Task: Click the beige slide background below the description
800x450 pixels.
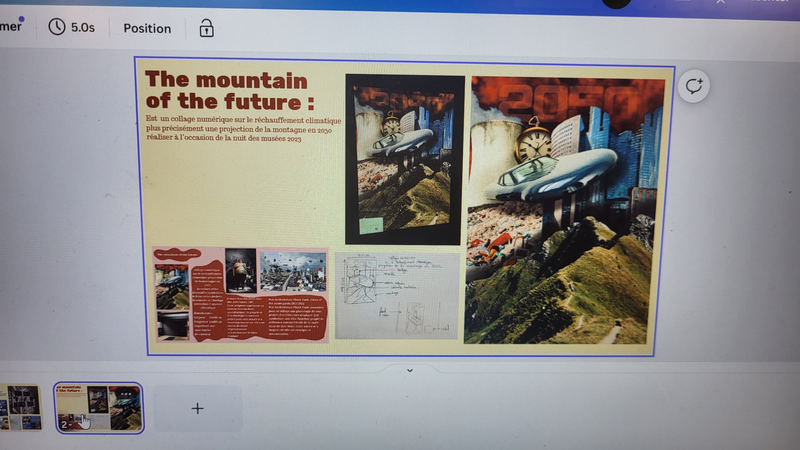Action: tap(240, 195)
